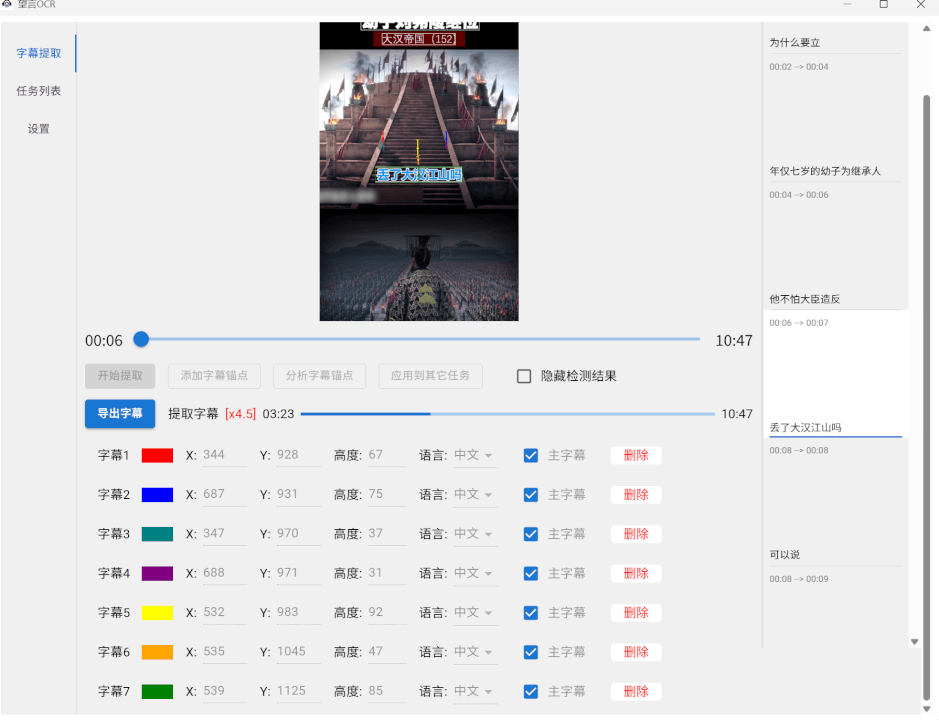
Task: Click the yellow color swatch for 字幕5
Action: (157, 613)
